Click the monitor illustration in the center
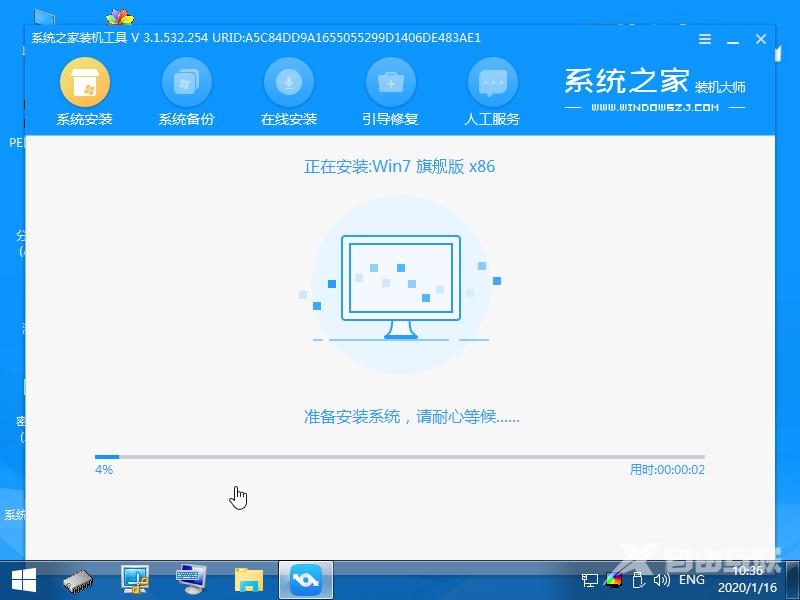The width and height of the screenshot is (800, 600). [x=401, y=287]
